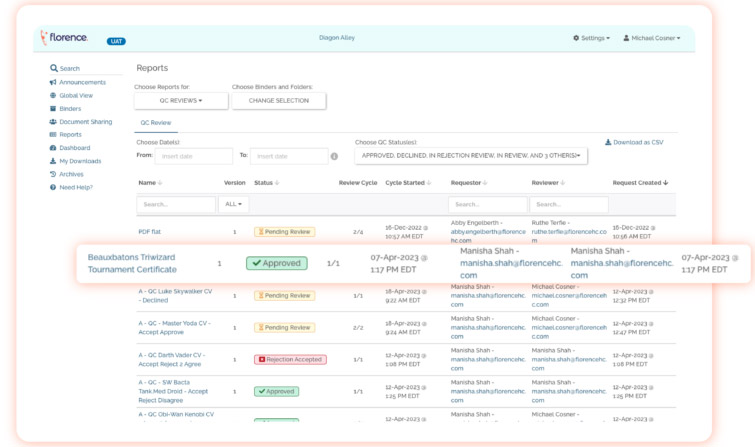Click the Announcements megaphone icon
The width and height of the screenshot is (755, 447).
click(x=54, y=82)
